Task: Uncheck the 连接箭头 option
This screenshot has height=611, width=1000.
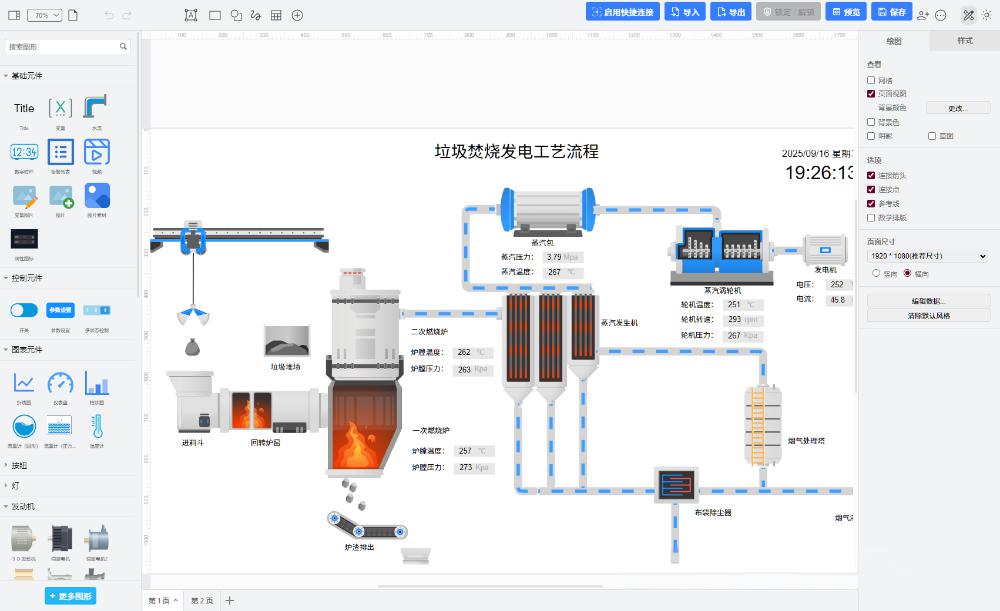Action: point(871,175)
